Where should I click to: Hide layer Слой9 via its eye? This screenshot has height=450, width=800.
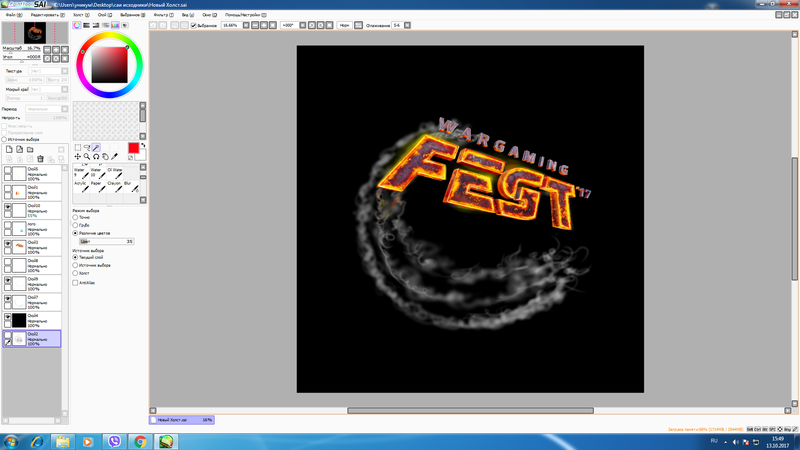pyautogui.click(x=8, y=281)
